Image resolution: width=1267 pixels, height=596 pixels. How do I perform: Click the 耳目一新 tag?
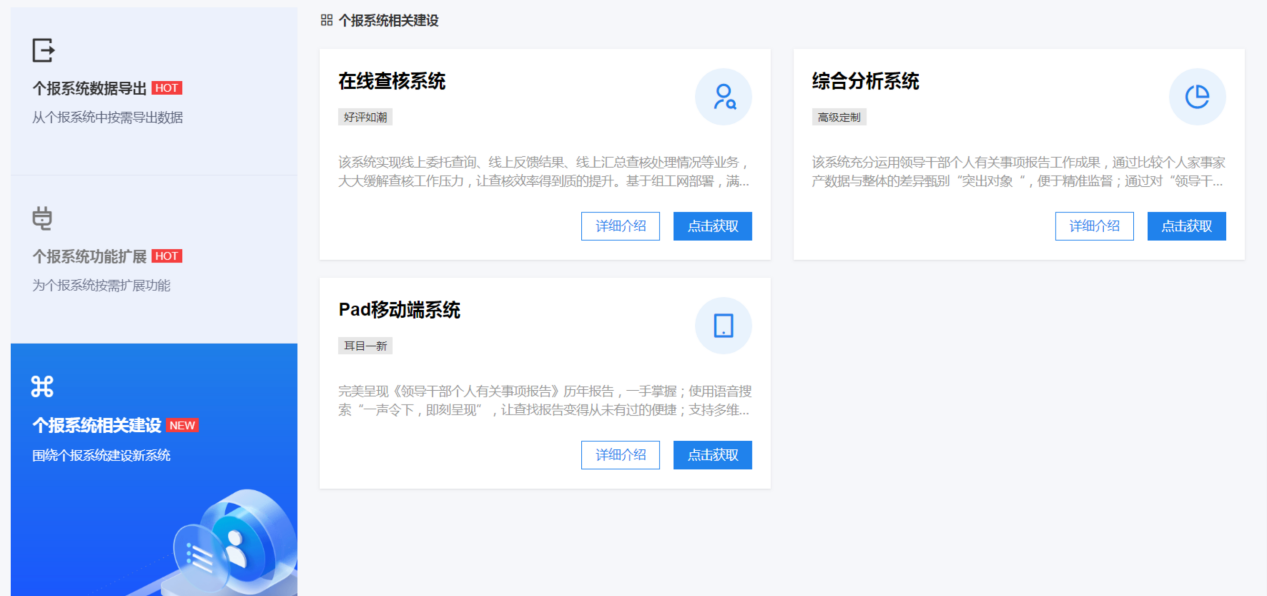click(365, 346)
